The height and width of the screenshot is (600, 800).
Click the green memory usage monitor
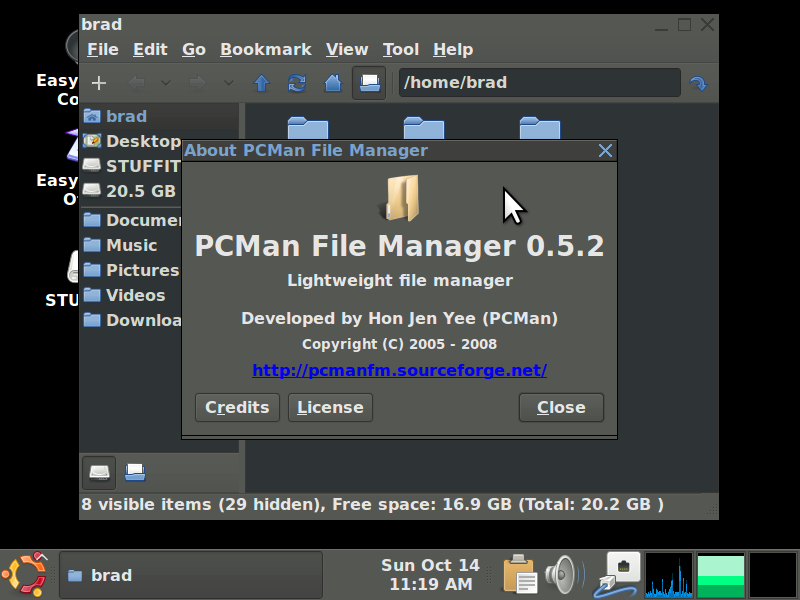(721, 575)
